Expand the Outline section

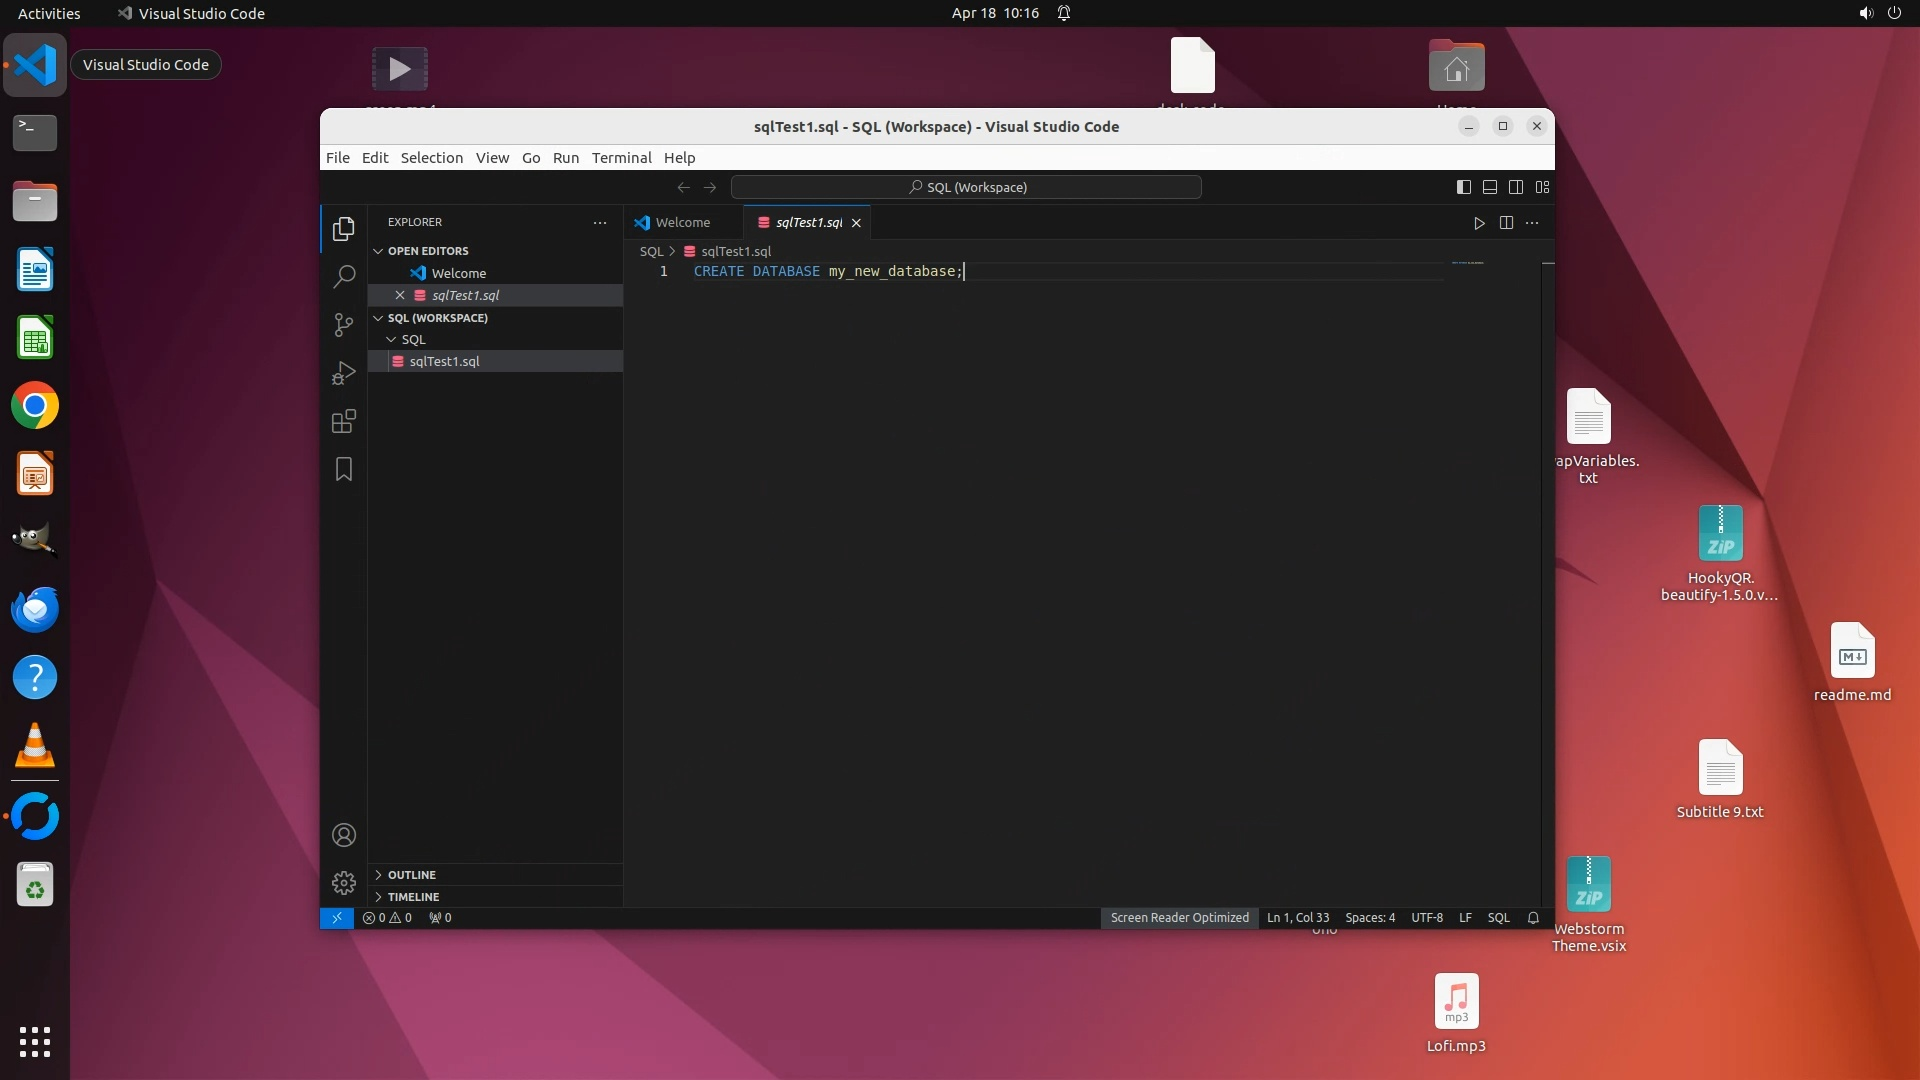[x=411, y=875]
